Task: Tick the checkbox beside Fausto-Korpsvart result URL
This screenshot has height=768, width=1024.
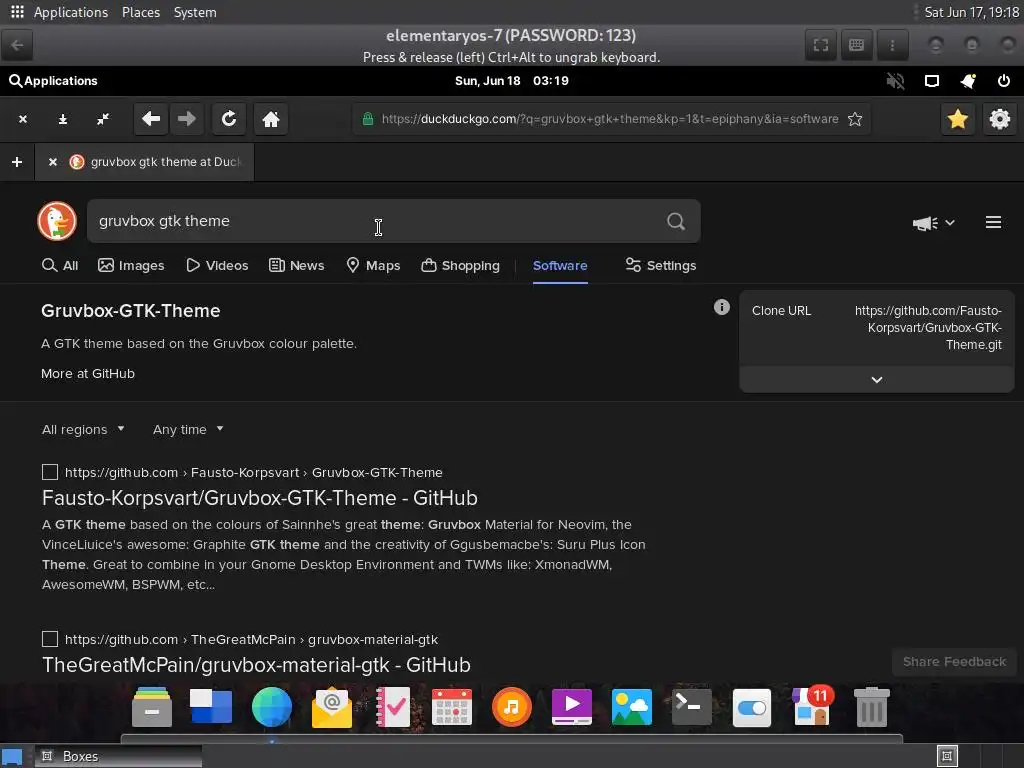Action: 50,472
